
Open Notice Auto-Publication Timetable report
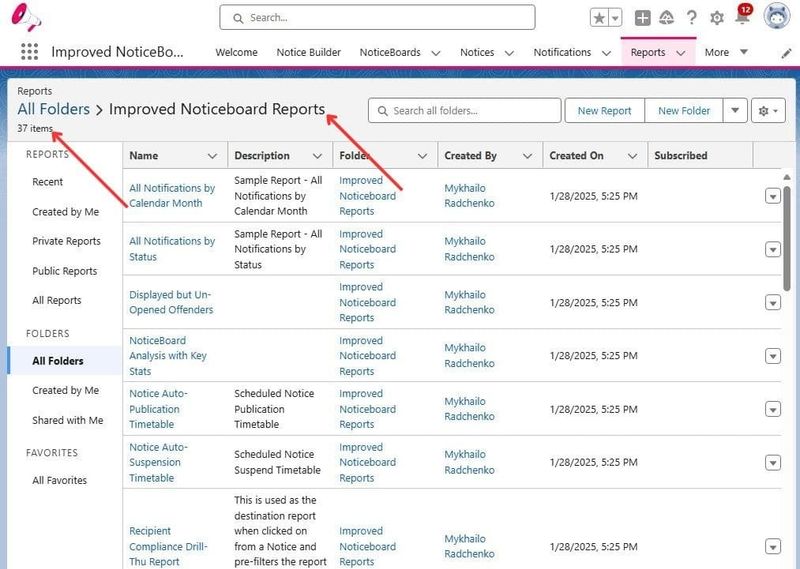tap(158, 409)
